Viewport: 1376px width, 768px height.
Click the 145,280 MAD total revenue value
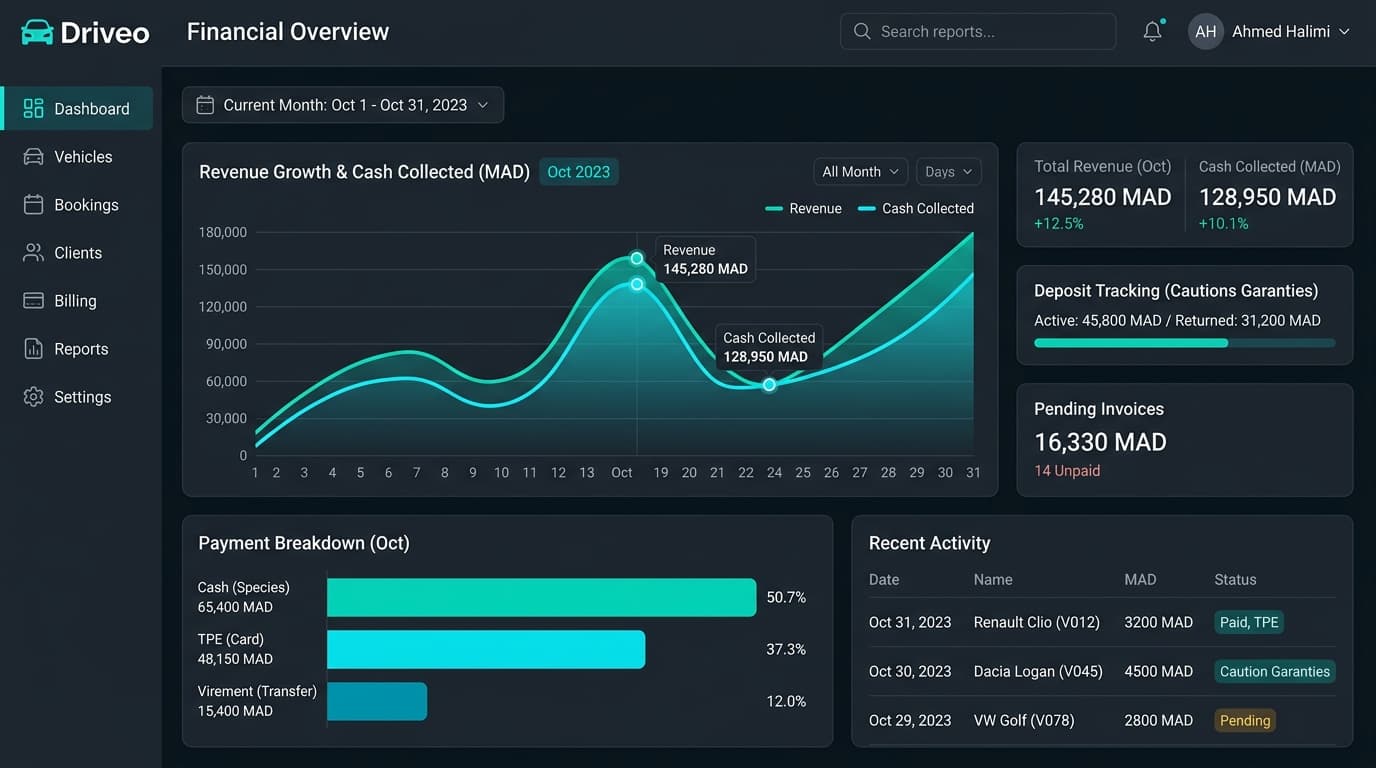click(x=1103, y=197)
